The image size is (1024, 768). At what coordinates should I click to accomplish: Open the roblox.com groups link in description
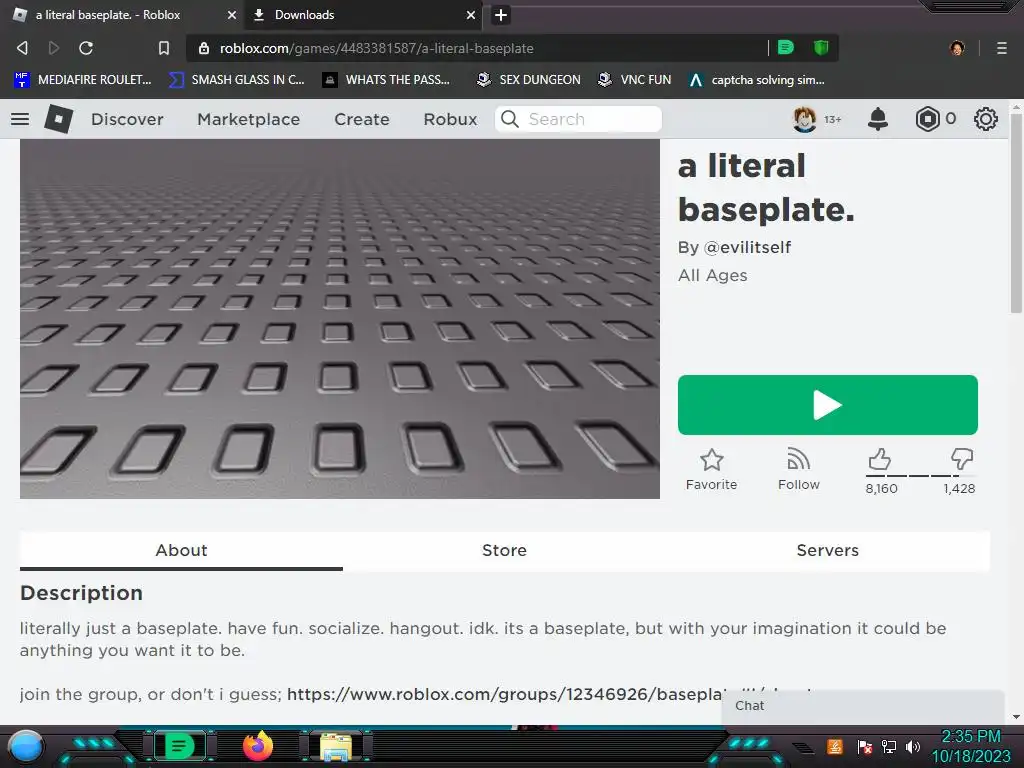pyautogui.click(x=504, y=694)
